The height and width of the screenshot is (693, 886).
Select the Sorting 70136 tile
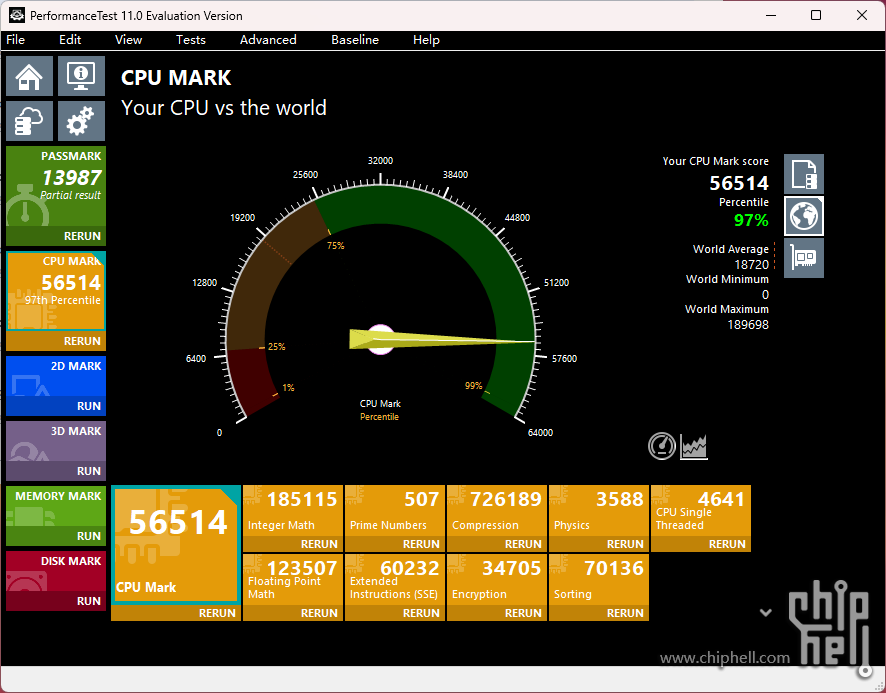[x=599, y=580]
